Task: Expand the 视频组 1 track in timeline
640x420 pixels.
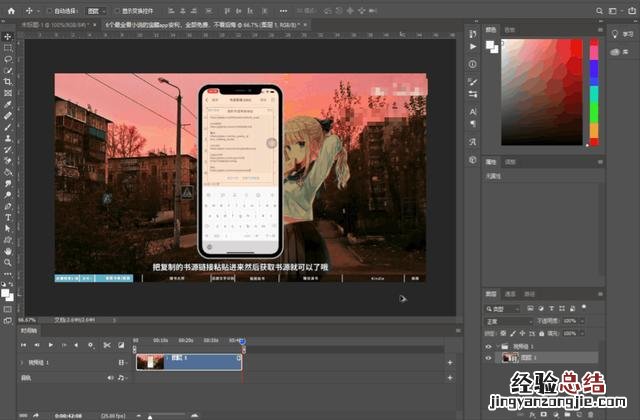Action: tap(22, 361)
